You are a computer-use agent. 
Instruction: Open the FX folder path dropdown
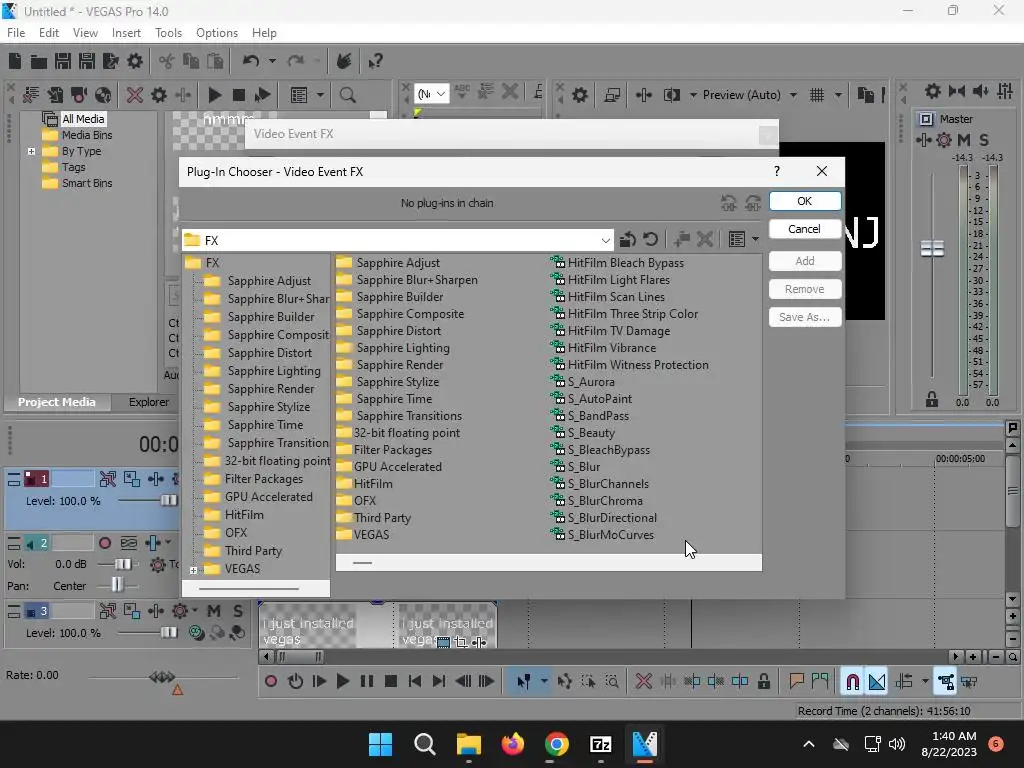tap(605, 240)
